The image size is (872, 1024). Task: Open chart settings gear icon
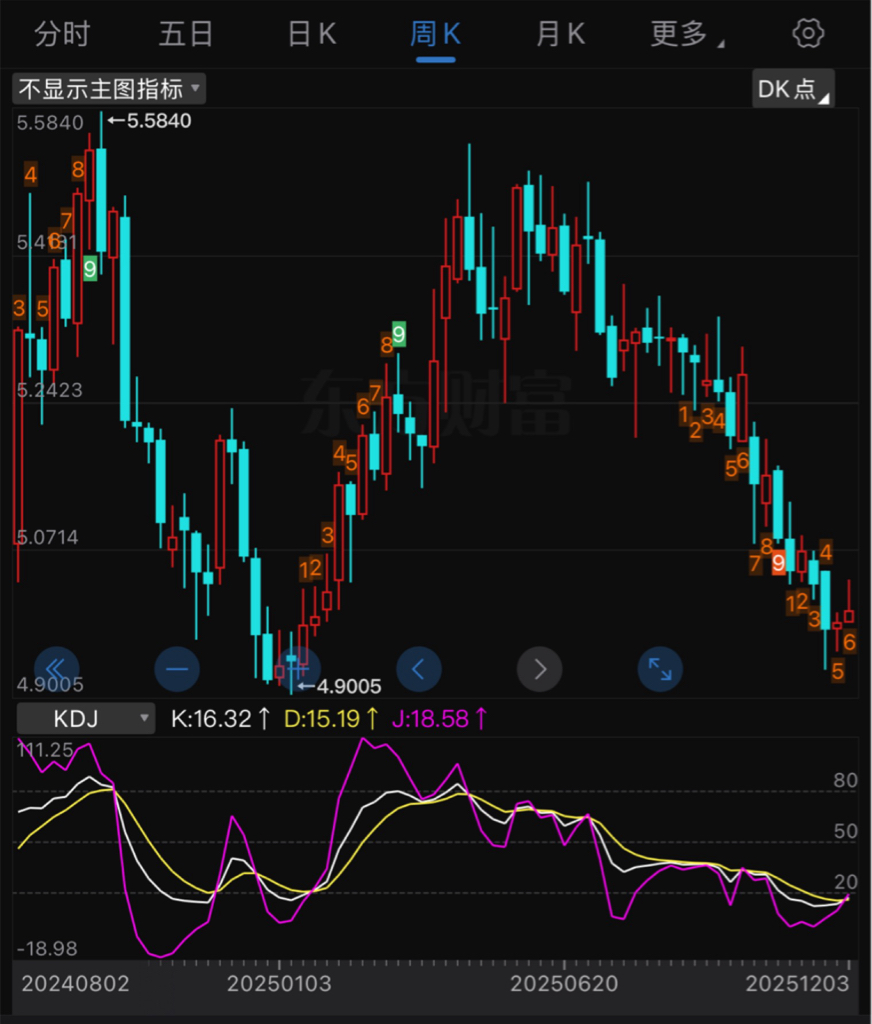pyautogui.click(x=808, y=33)
